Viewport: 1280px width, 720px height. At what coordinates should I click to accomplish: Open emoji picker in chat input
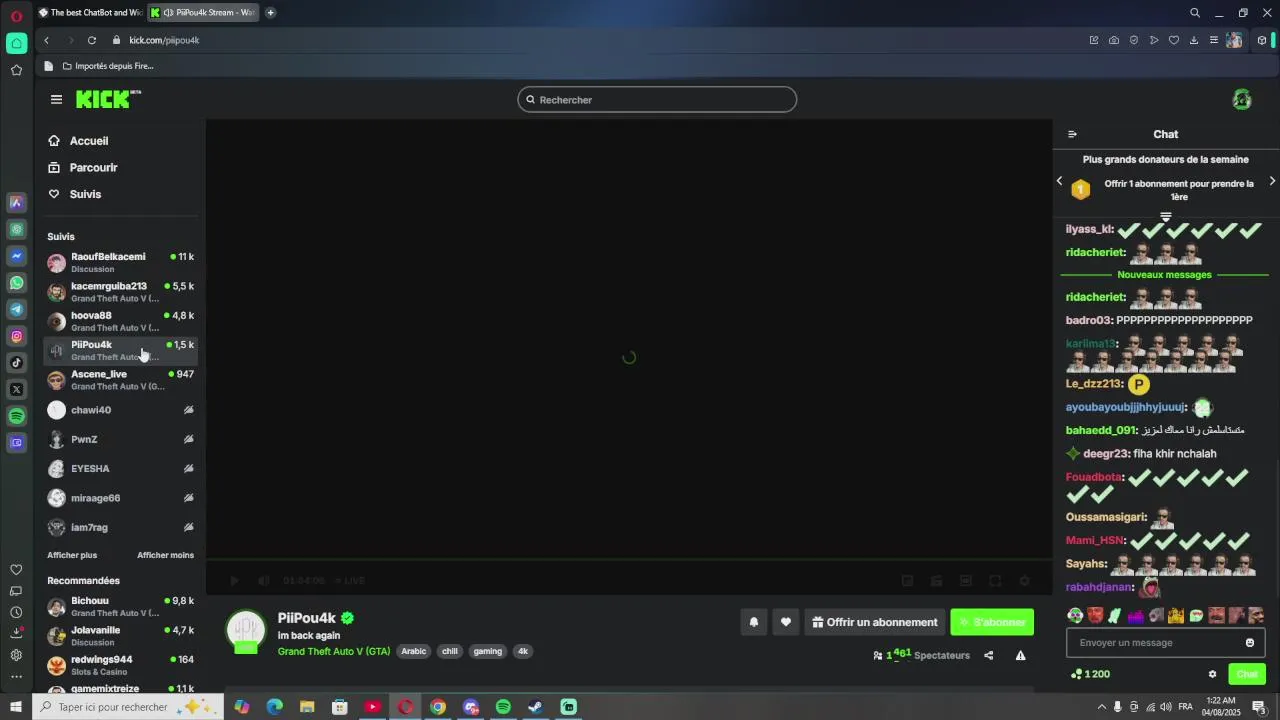tap(1250, 643)
